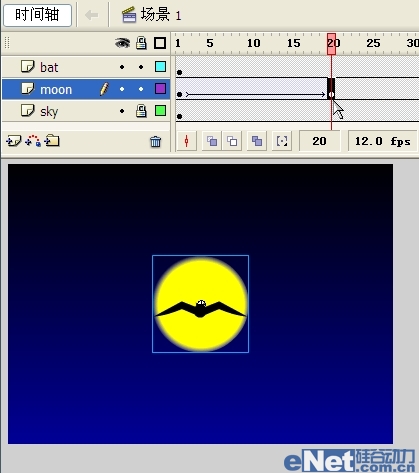419x473 pixels.
Task: Click the Center Frame button
Action: (186, 141)
